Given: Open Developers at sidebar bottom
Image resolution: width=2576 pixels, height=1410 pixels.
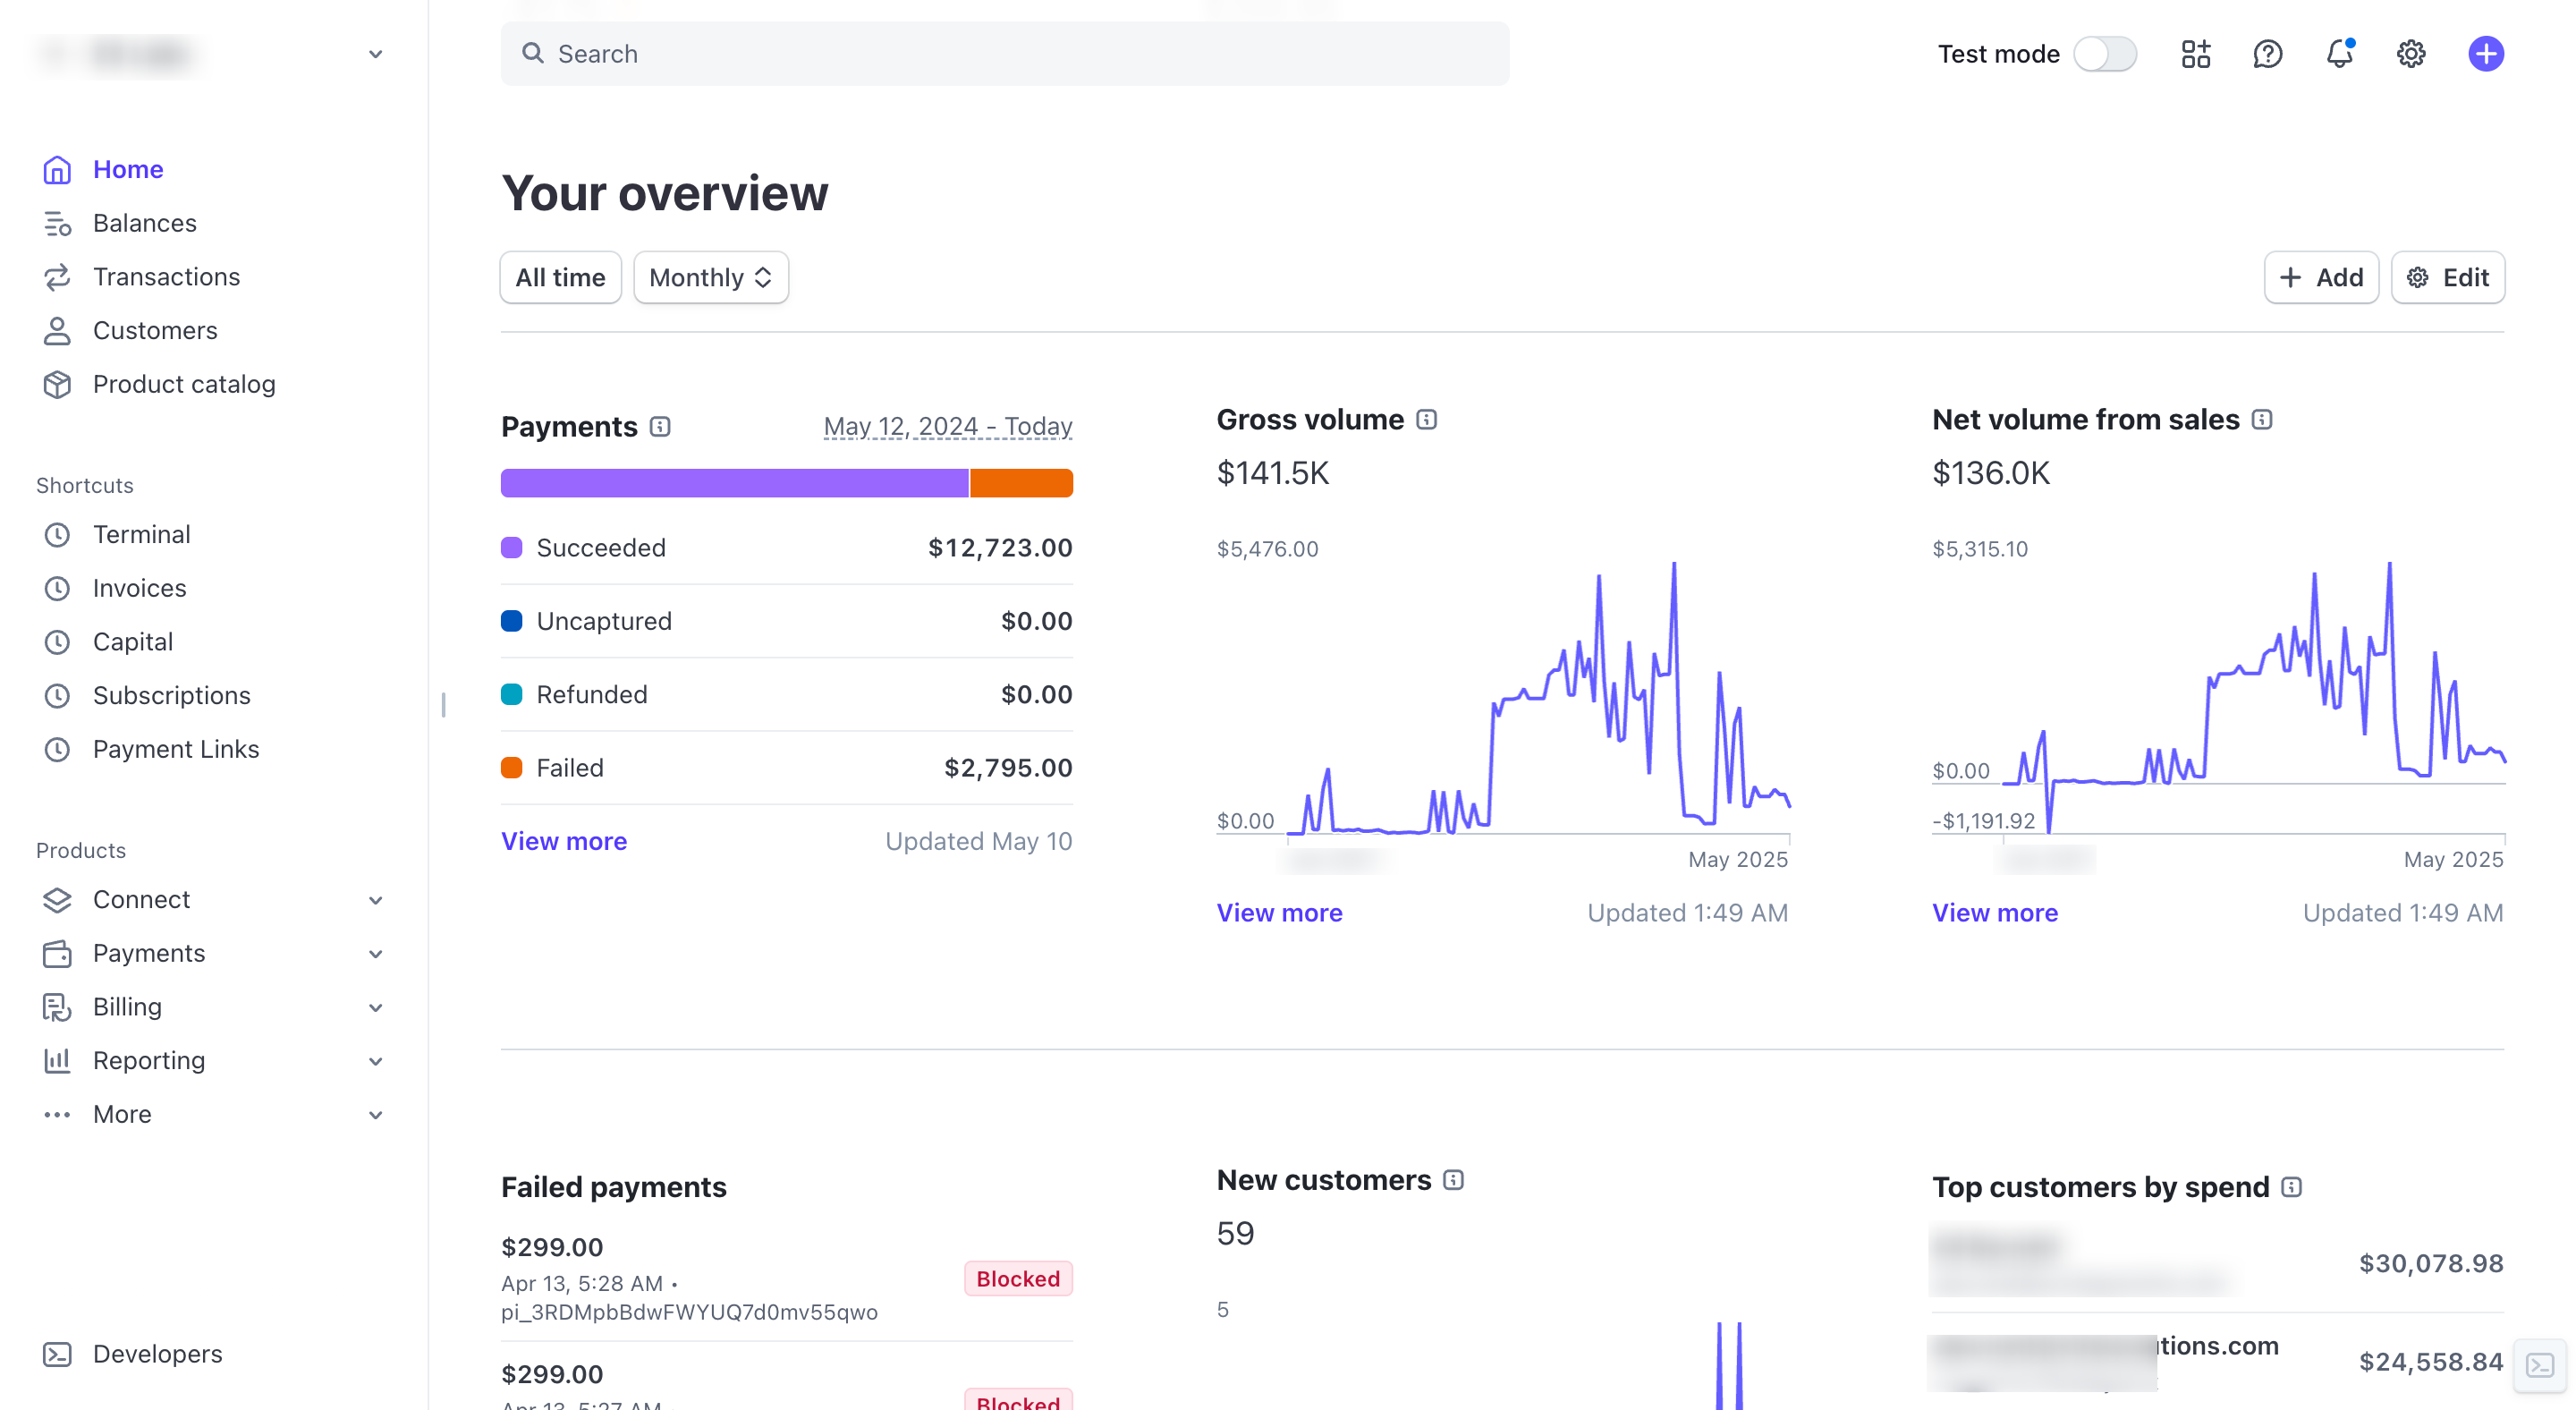Looking at the screenshot, I should click(157, 1354).
